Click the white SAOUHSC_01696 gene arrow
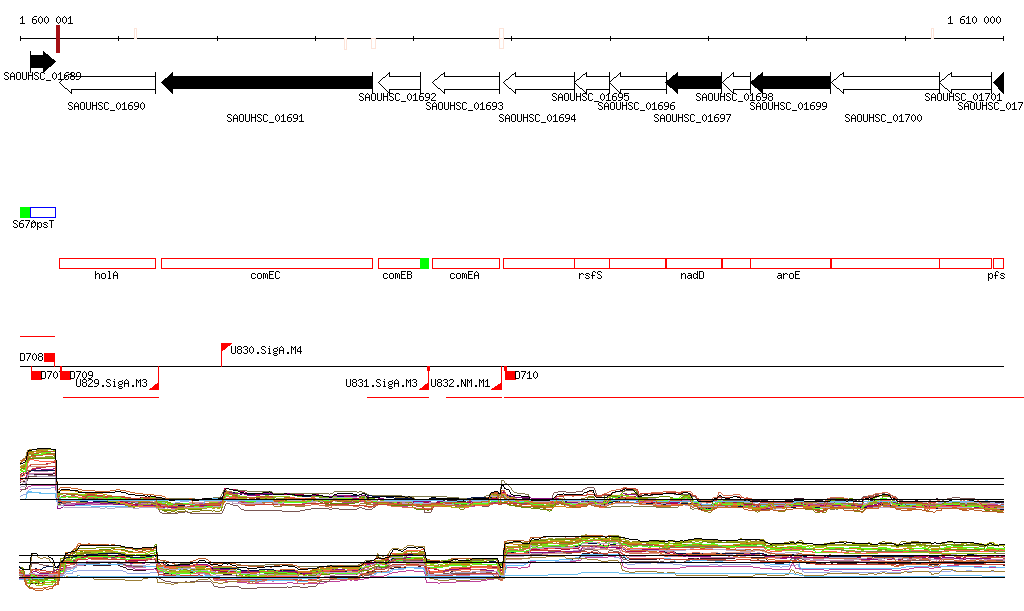Image resolution: width=1024 pixels, height=611 pixels. (x=638, y=83)
